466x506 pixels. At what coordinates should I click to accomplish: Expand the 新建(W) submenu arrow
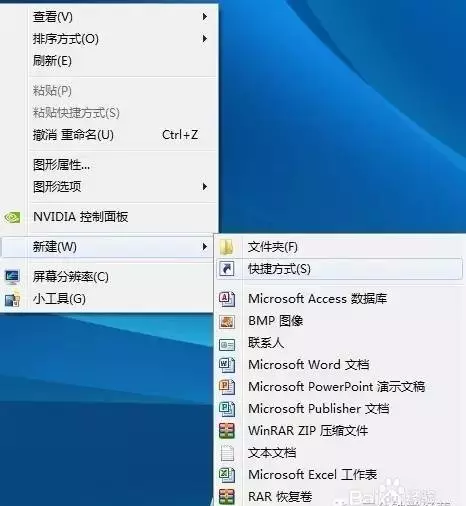(205, 247)
